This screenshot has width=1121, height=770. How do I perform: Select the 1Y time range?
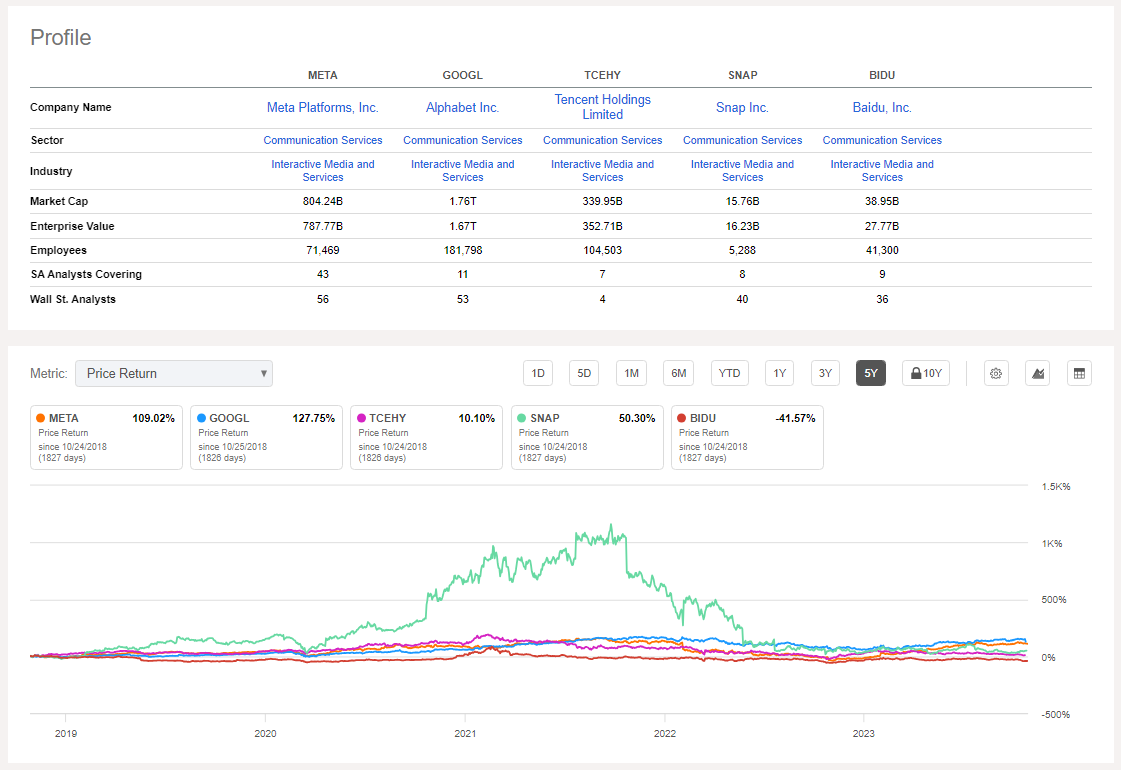[x=780, y=373]
